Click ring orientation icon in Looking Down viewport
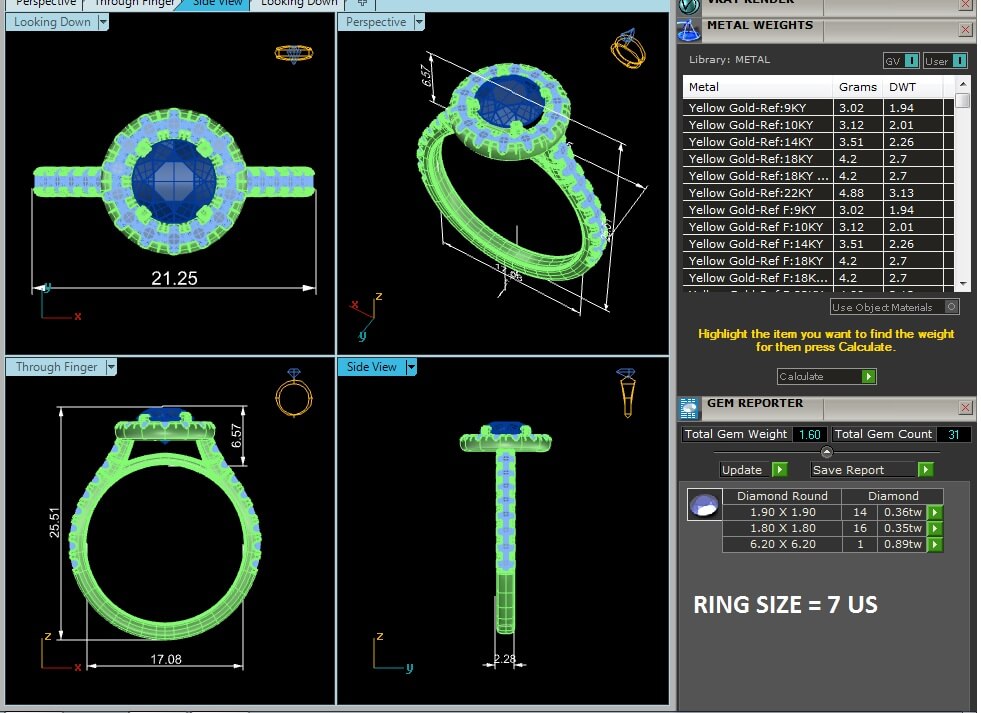 tap(294, 52)
